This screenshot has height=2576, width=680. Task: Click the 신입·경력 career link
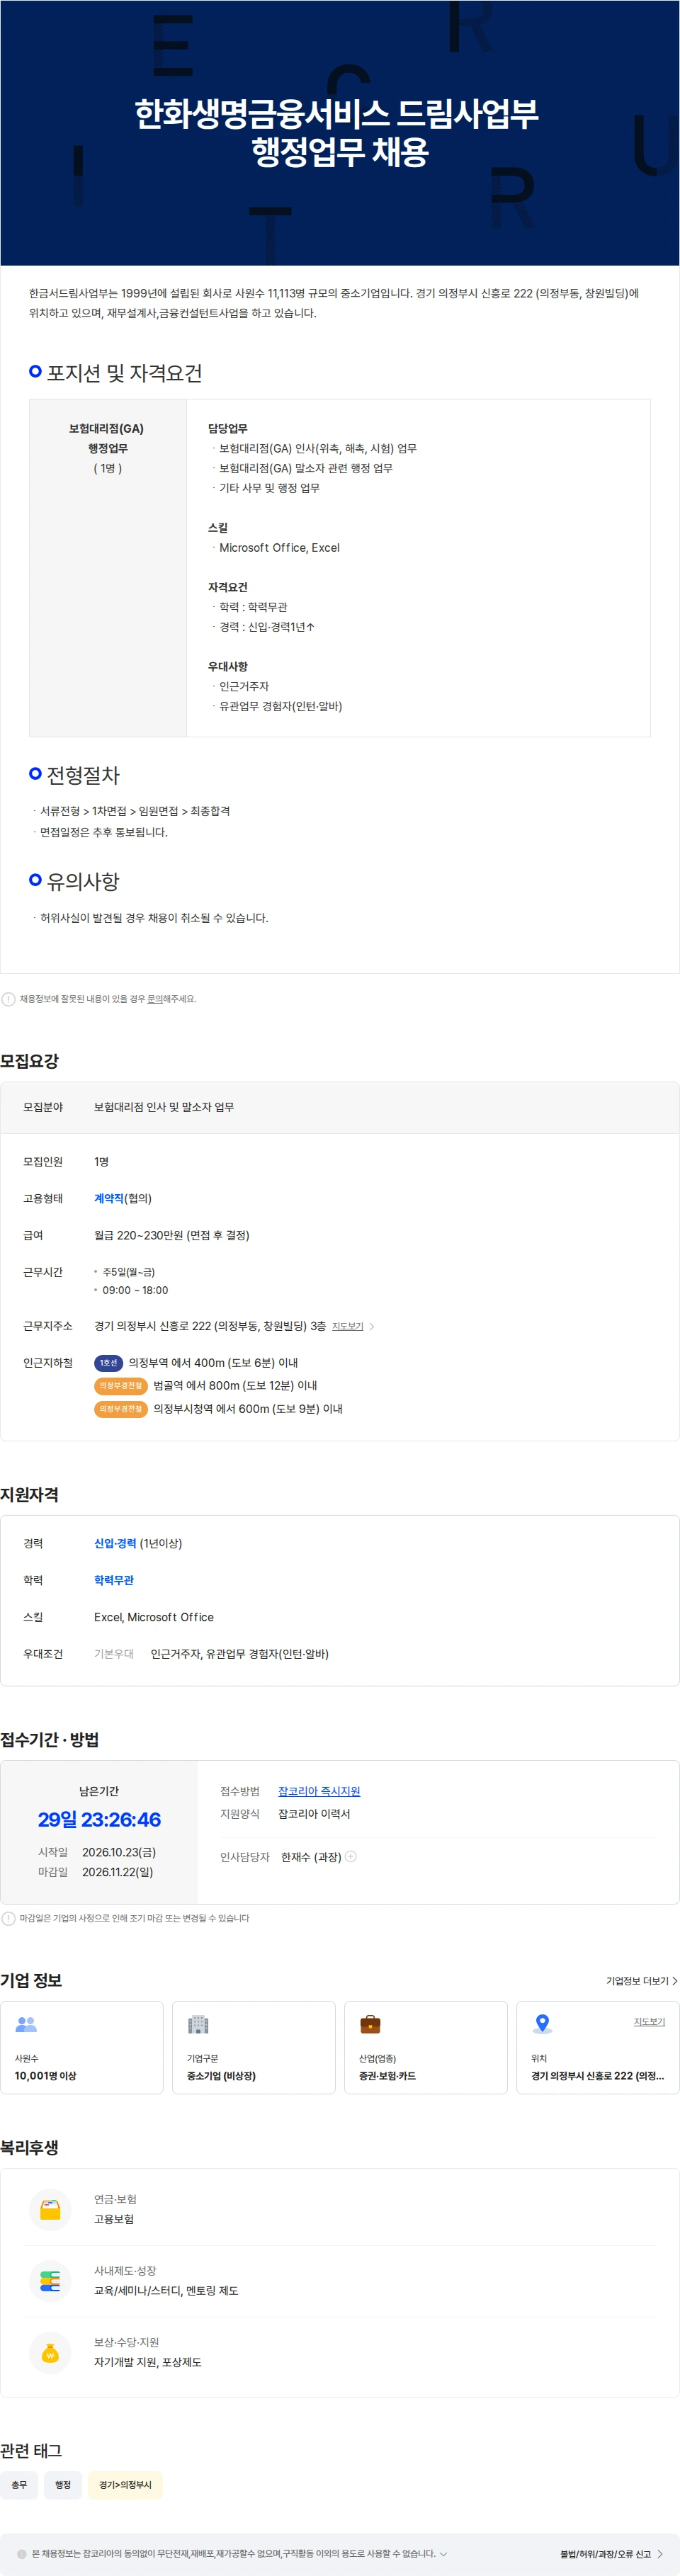115,1543
